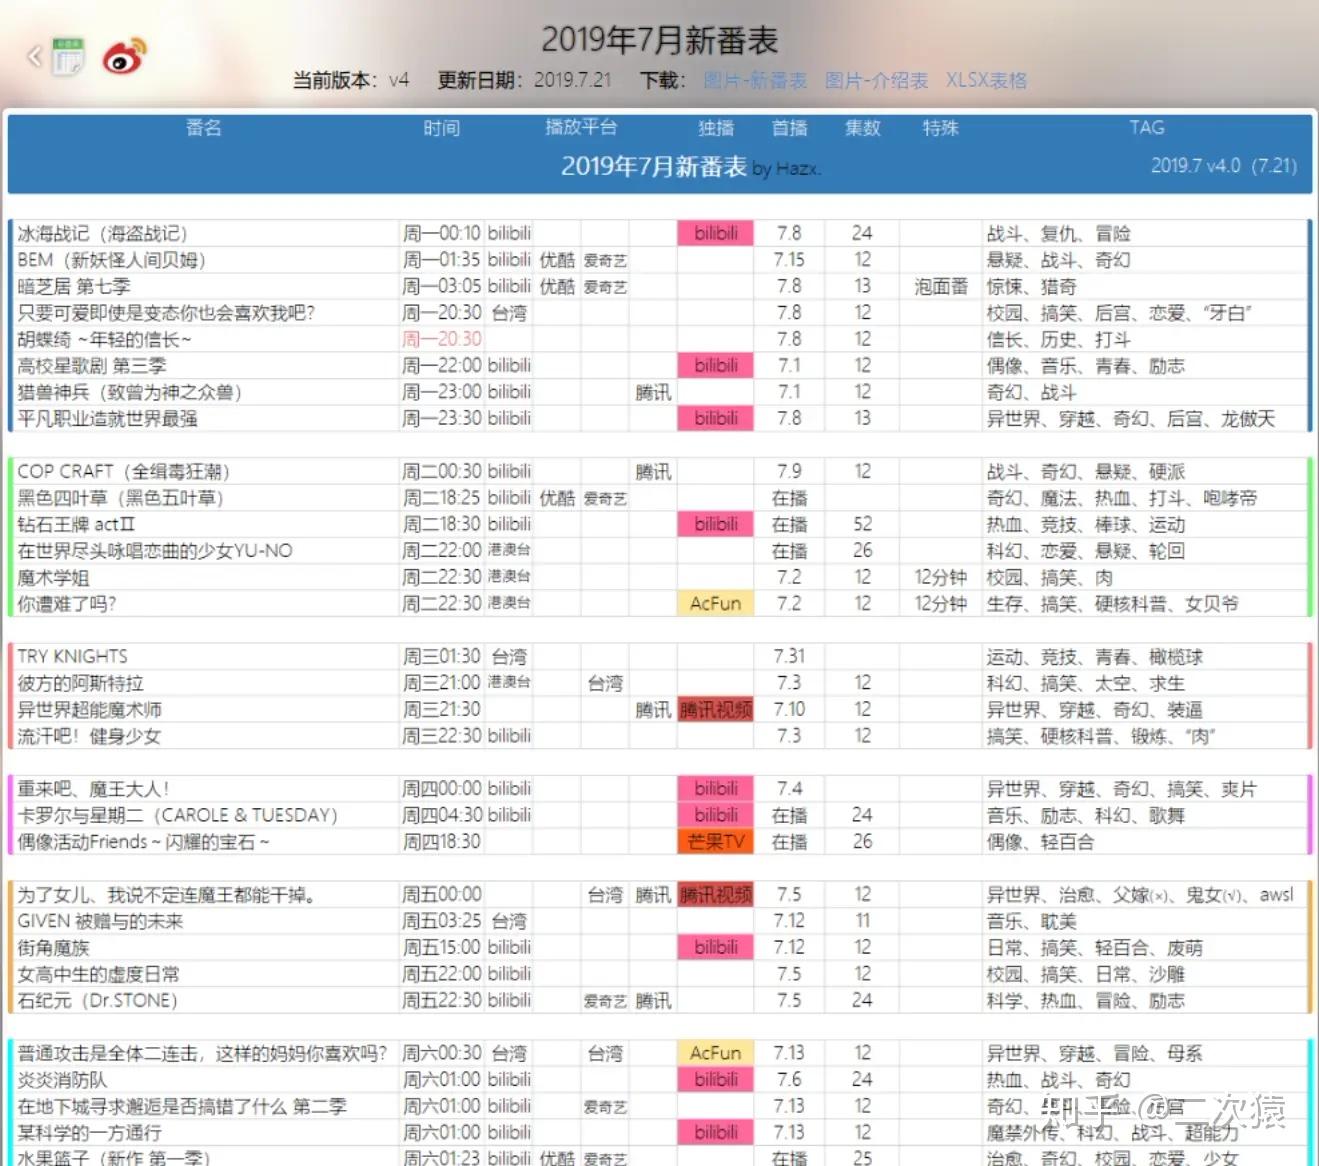
Task: Click tags 偶像、轻百合
Action: [1040, 842]
